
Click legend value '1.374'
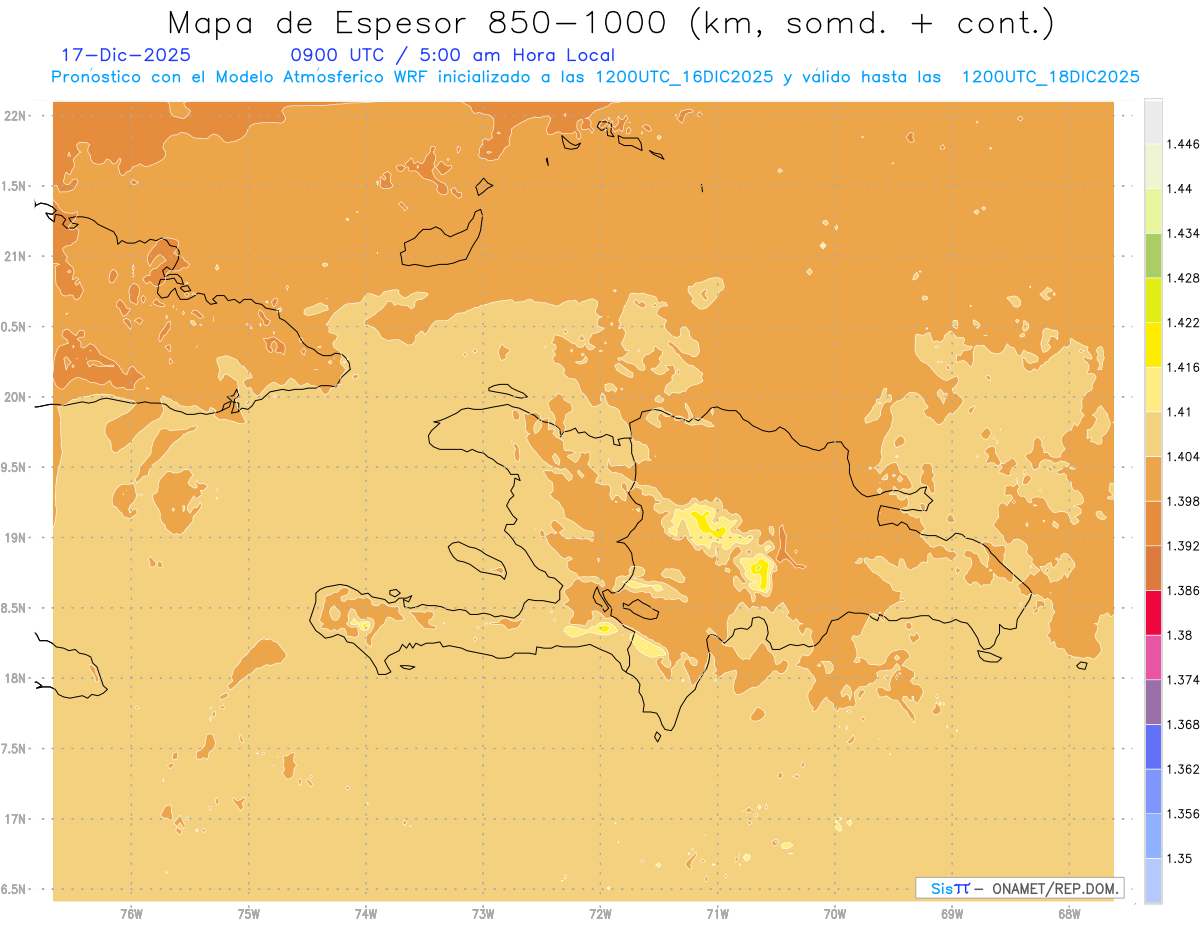[x=1182, y=680]
